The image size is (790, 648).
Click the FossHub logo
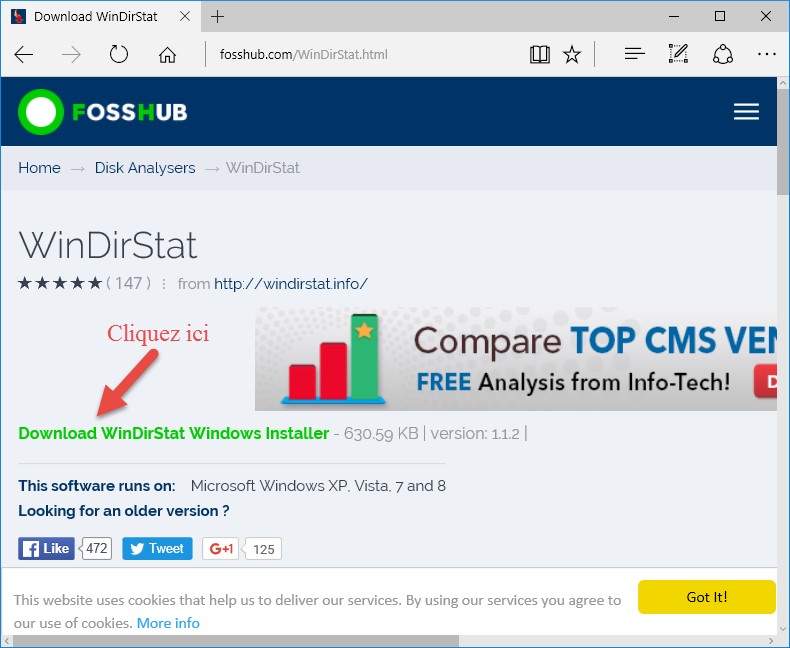tap(103, 112)
